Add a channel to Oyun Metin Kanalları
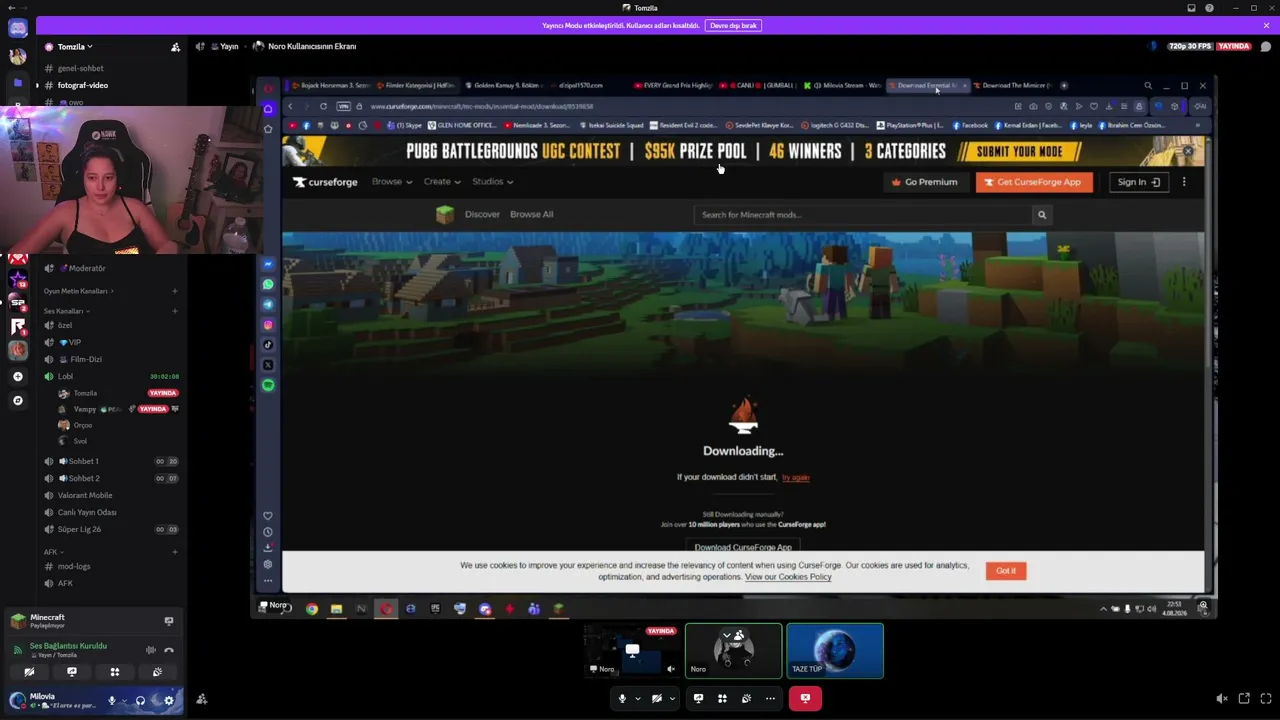Image resolution: width=1280 pixels, height=720 pixels. pyautogui.click(x=174, y=291)
